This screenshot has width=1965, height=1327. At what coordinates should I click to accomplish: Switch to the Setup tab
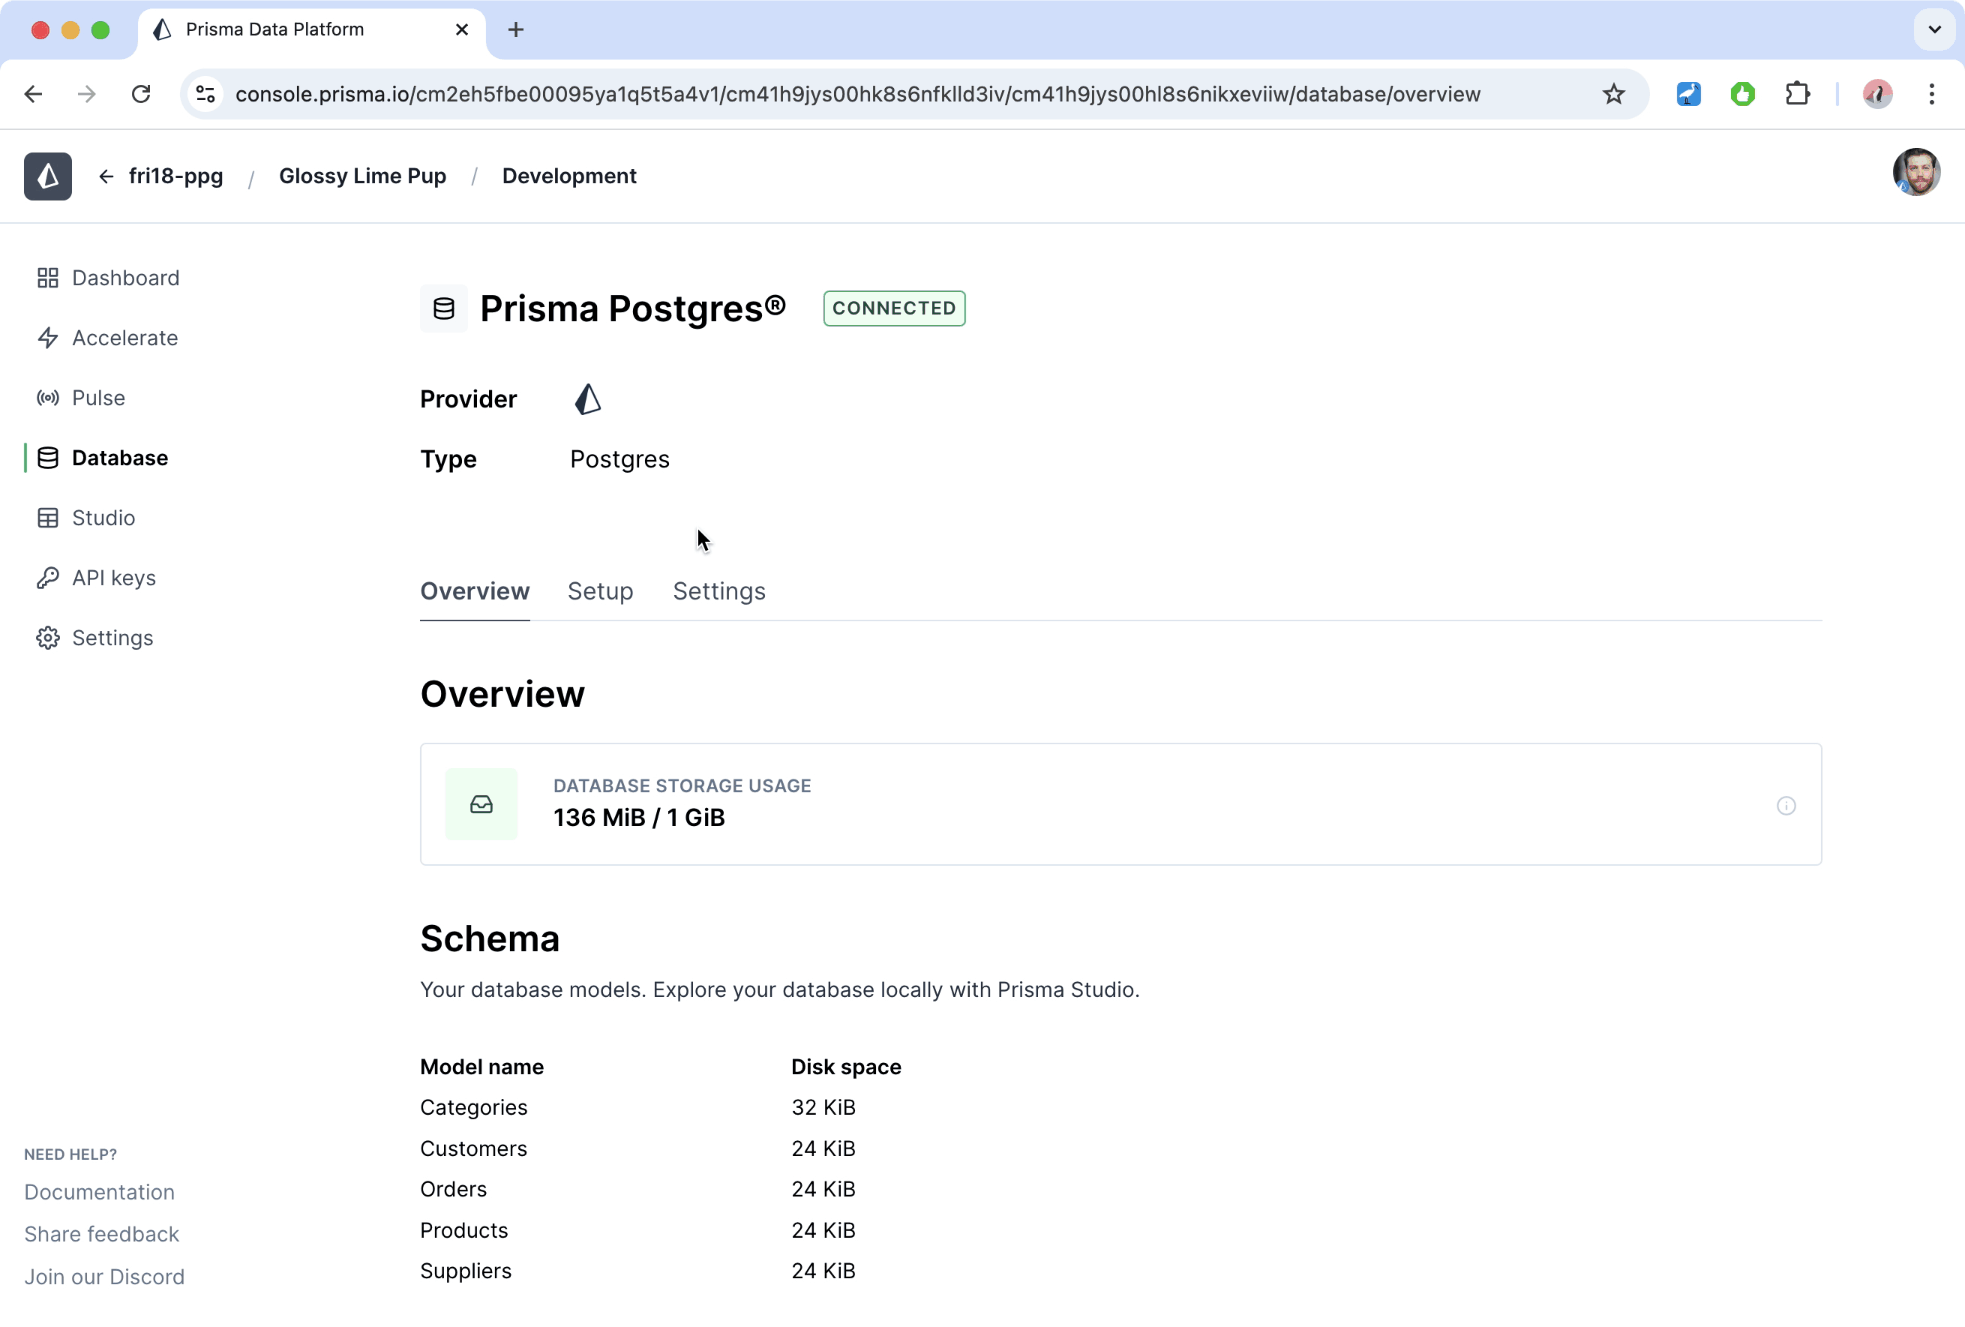(x=600, y=591)
